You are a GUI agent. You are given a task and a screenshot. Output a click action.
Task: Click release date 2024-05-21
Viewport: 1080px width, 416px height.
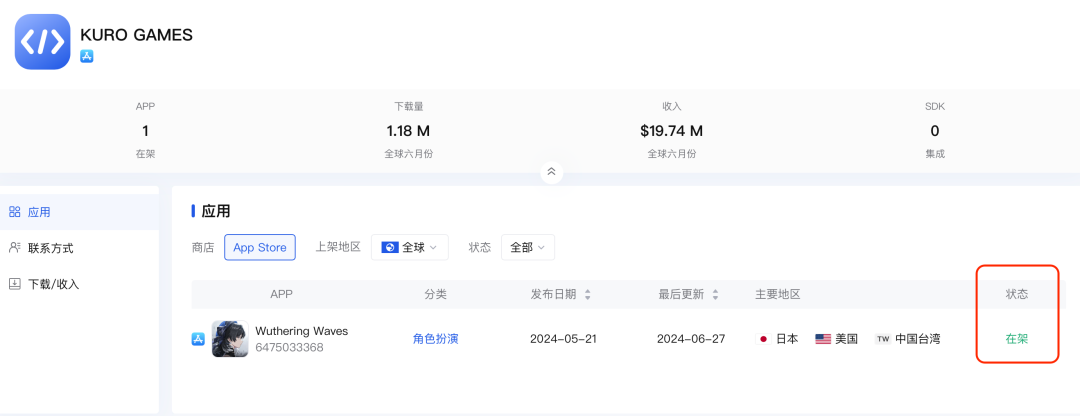coord(562,339)
